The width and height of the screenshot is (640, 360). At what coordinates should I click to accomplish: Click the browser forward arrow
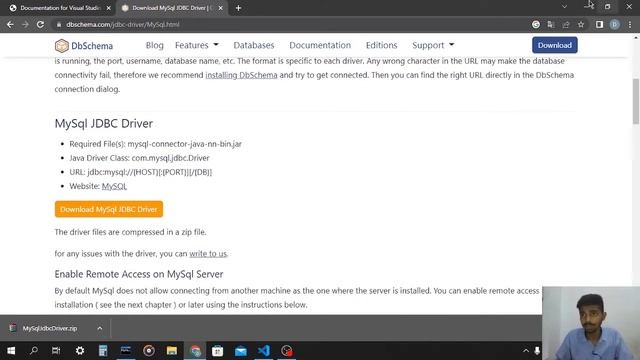[x=25, y=24]
